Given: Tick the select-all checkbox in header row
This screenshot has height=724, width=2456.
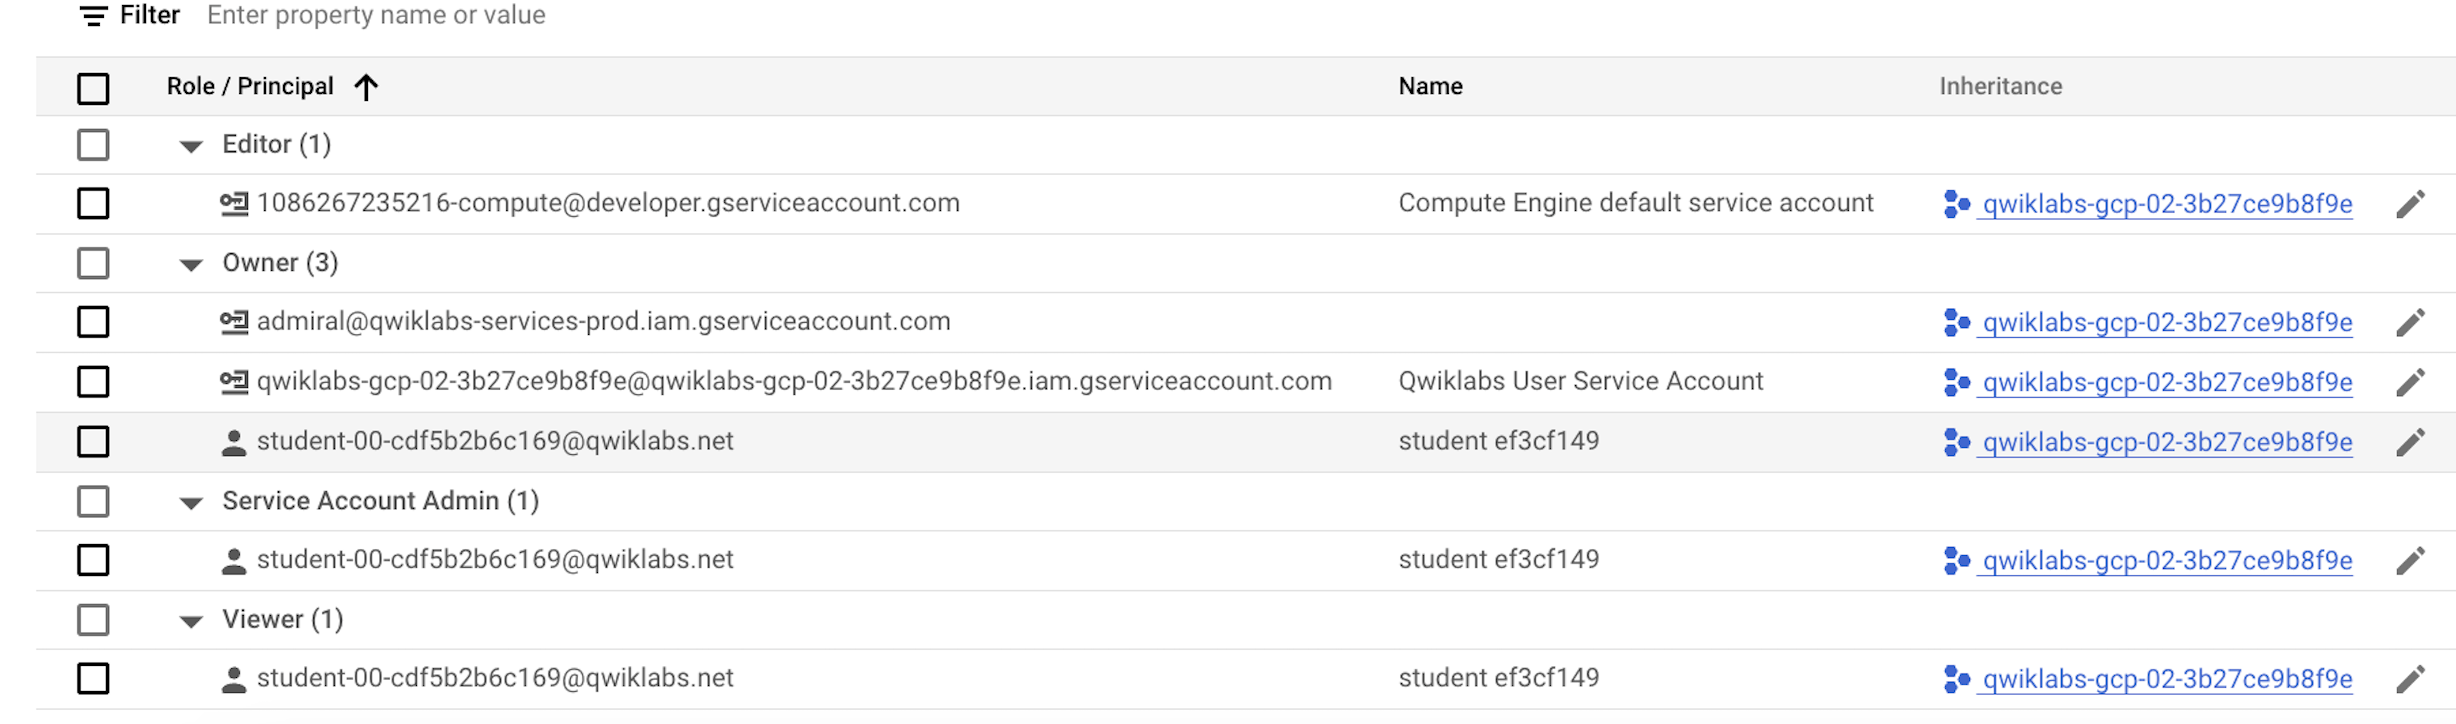Looking at the screenshot, I should (93, 88).
